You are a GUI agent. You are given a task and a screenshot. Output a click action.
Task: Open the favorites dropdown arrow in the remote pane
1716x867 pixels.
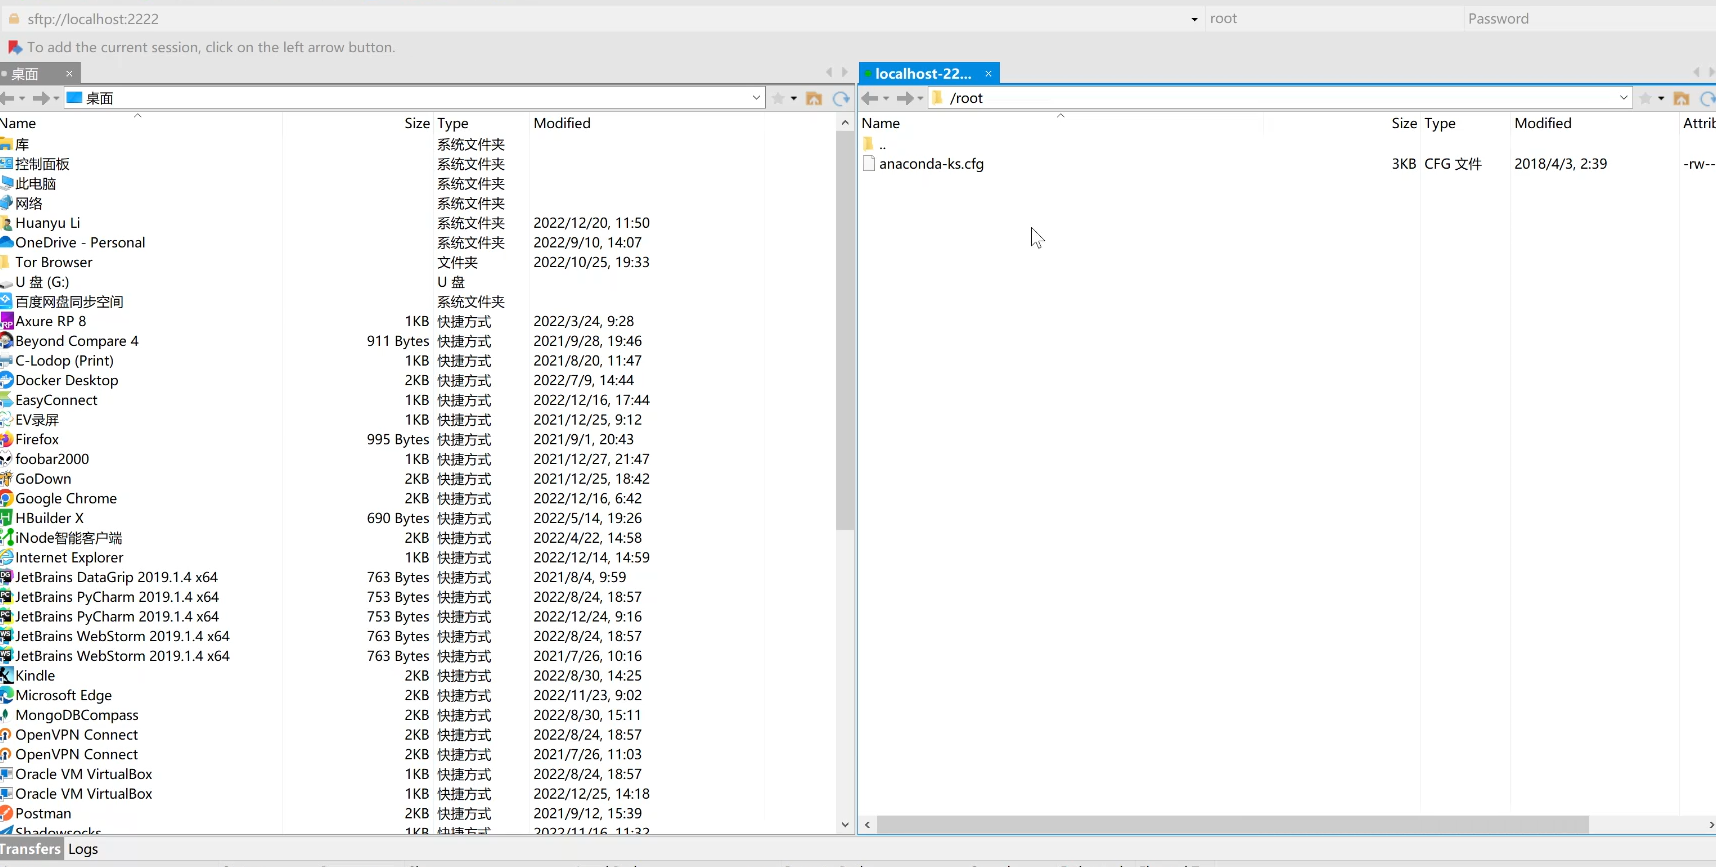click(1661, 98)
